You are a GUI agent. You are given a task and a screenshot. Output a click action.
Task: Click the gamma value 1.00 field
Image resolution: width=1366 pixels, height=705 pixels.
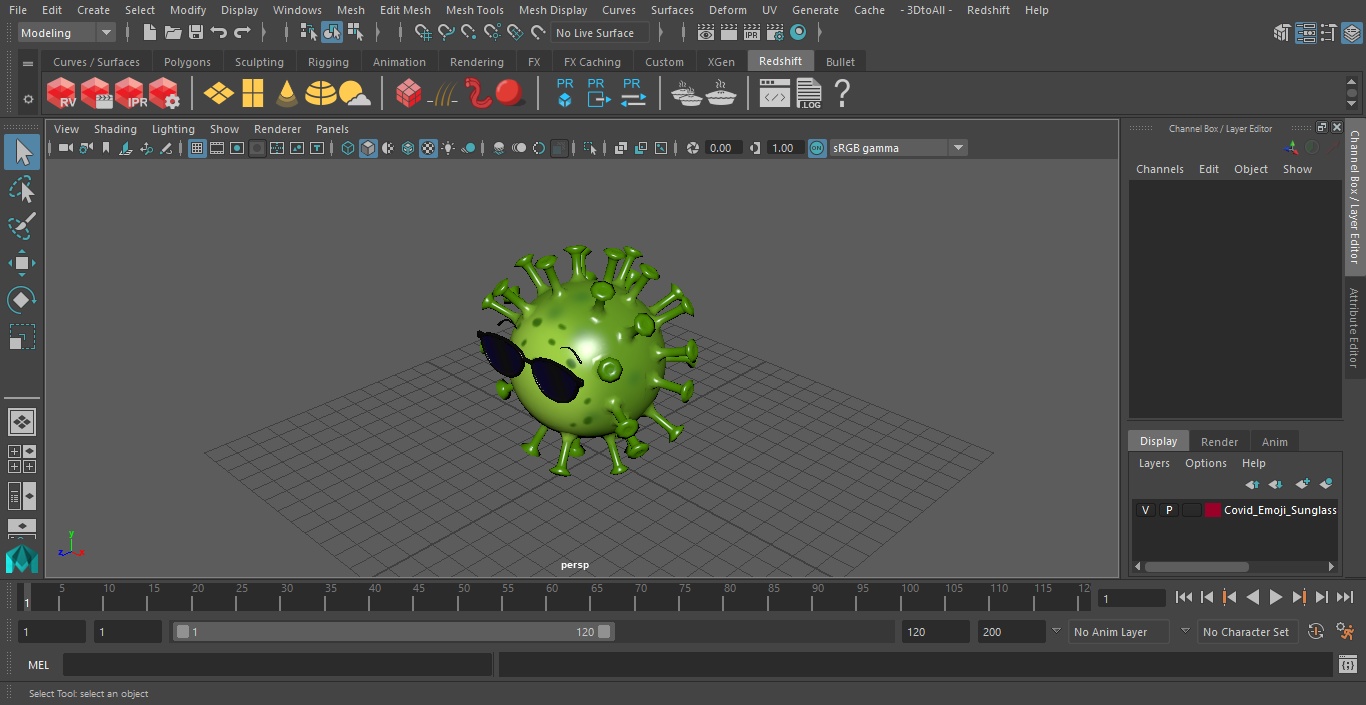click(x=783, y=148)
